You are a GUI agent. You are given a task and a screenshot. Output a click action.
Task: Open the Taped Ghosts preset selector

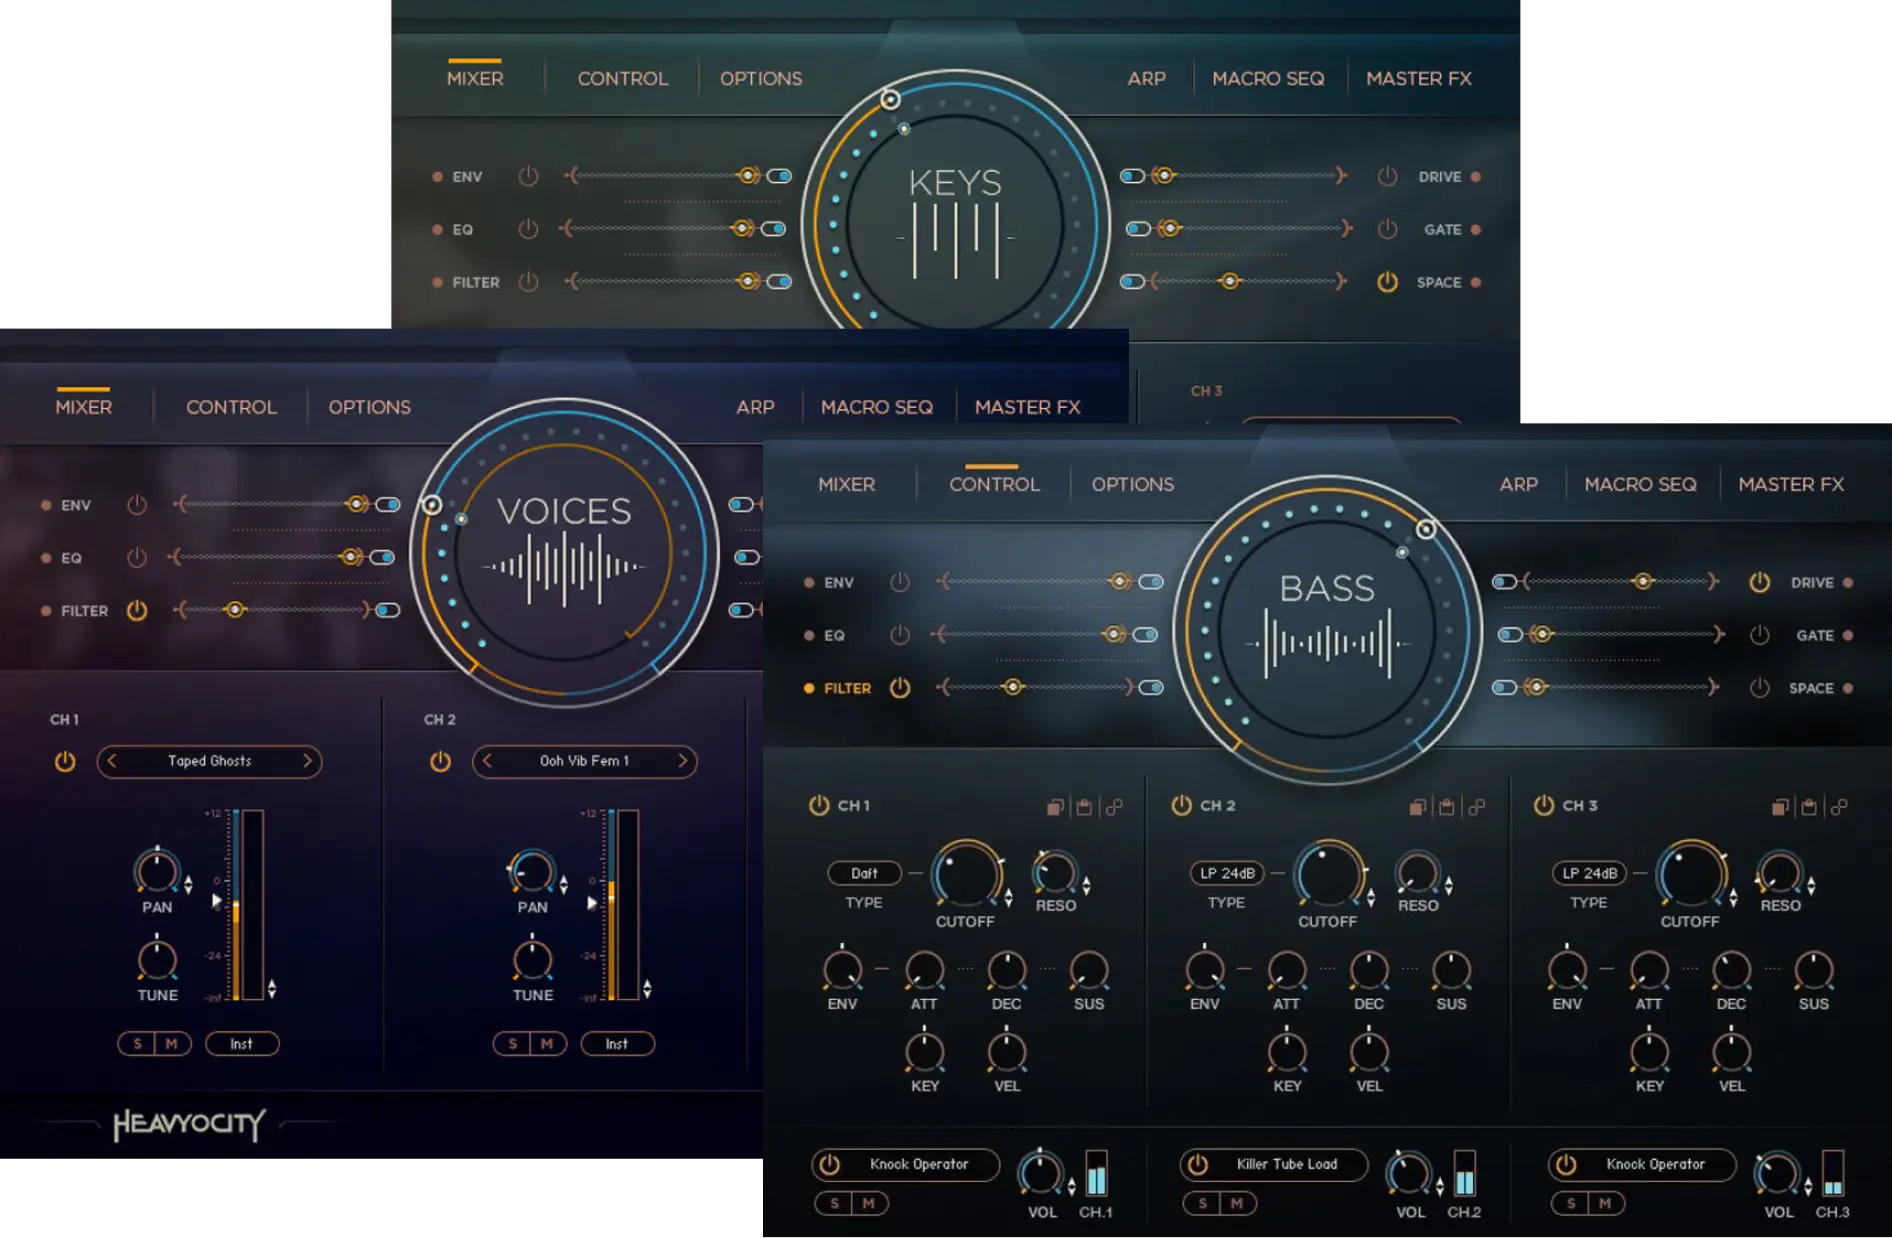[210, 761]
